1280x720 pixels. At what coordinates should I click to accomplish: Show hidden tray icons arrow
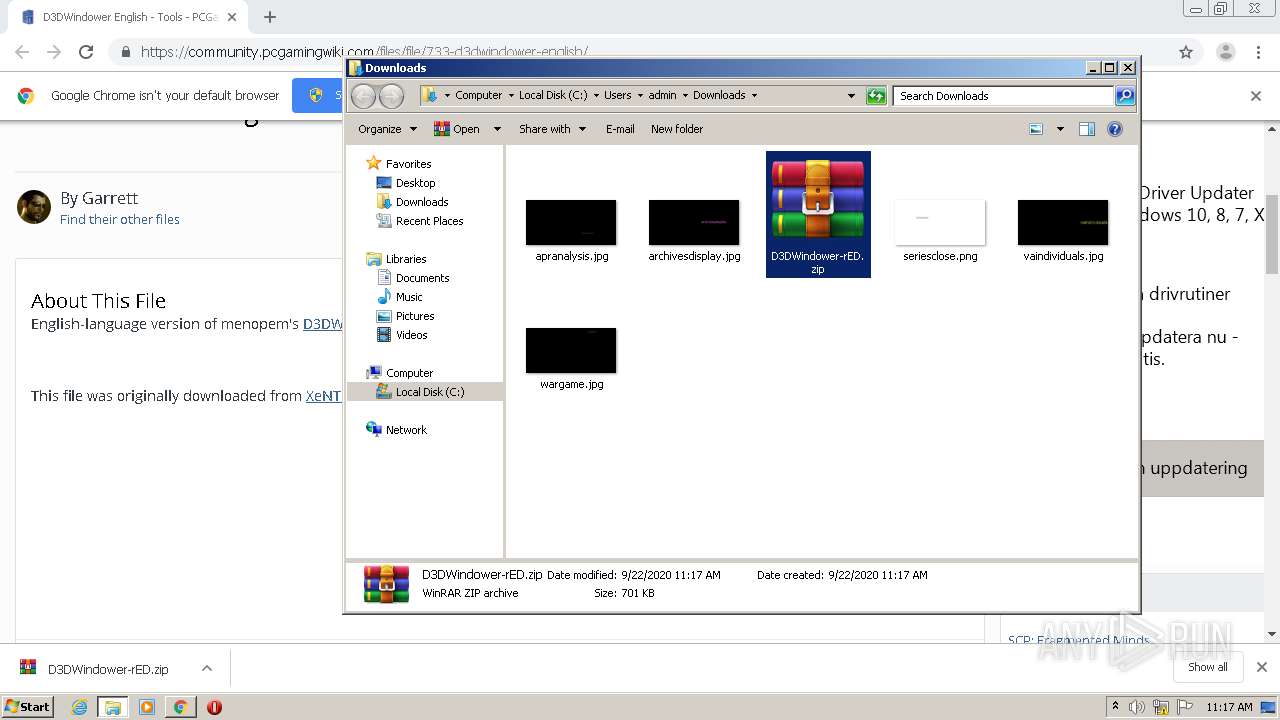click(x=1116, y=707)
